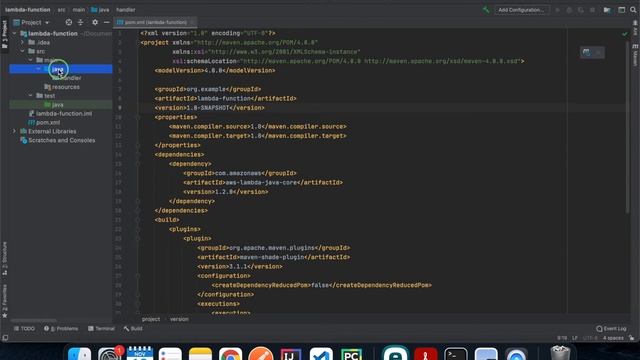The width and height of the screenshot is (640, 360).
Task: Click the java breadcrumb in navigation bar
Action: pos(100,10)
